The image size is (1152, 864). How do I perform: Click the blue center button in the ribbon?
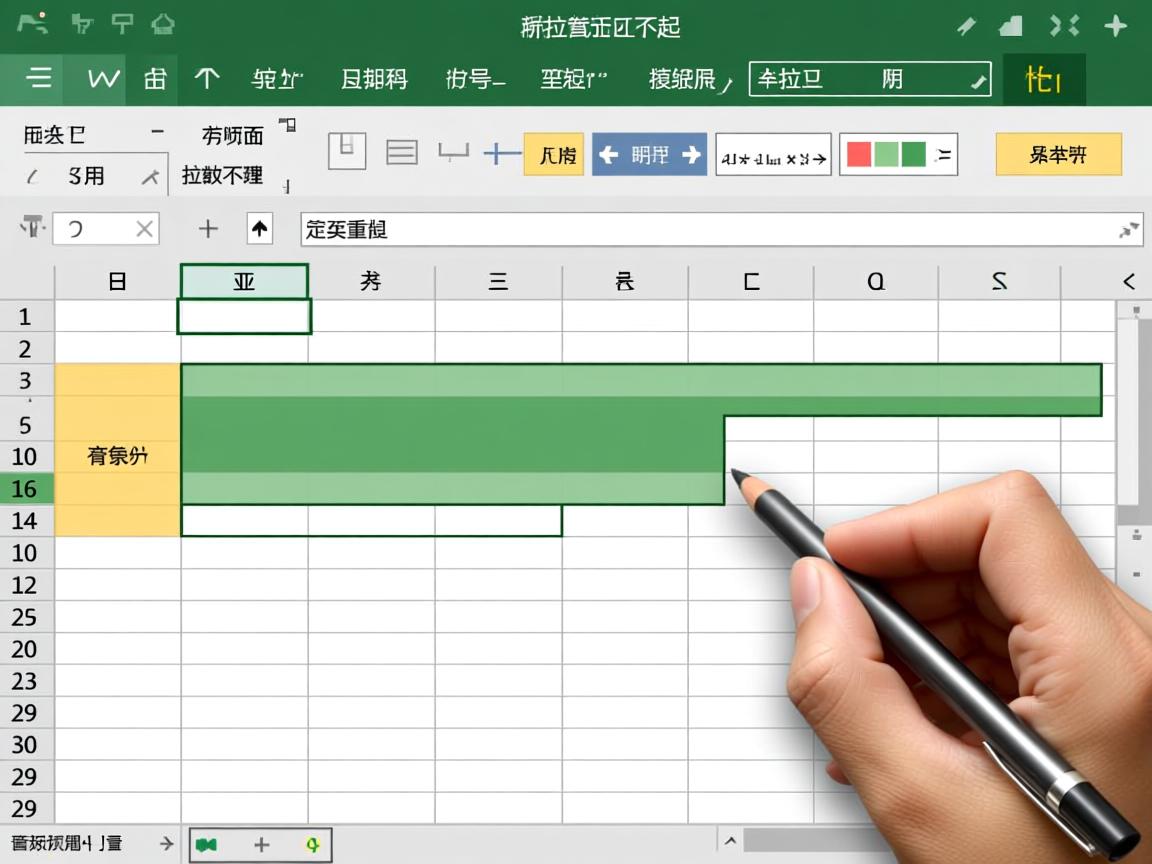pyautogui.click(x=649, y=155)
